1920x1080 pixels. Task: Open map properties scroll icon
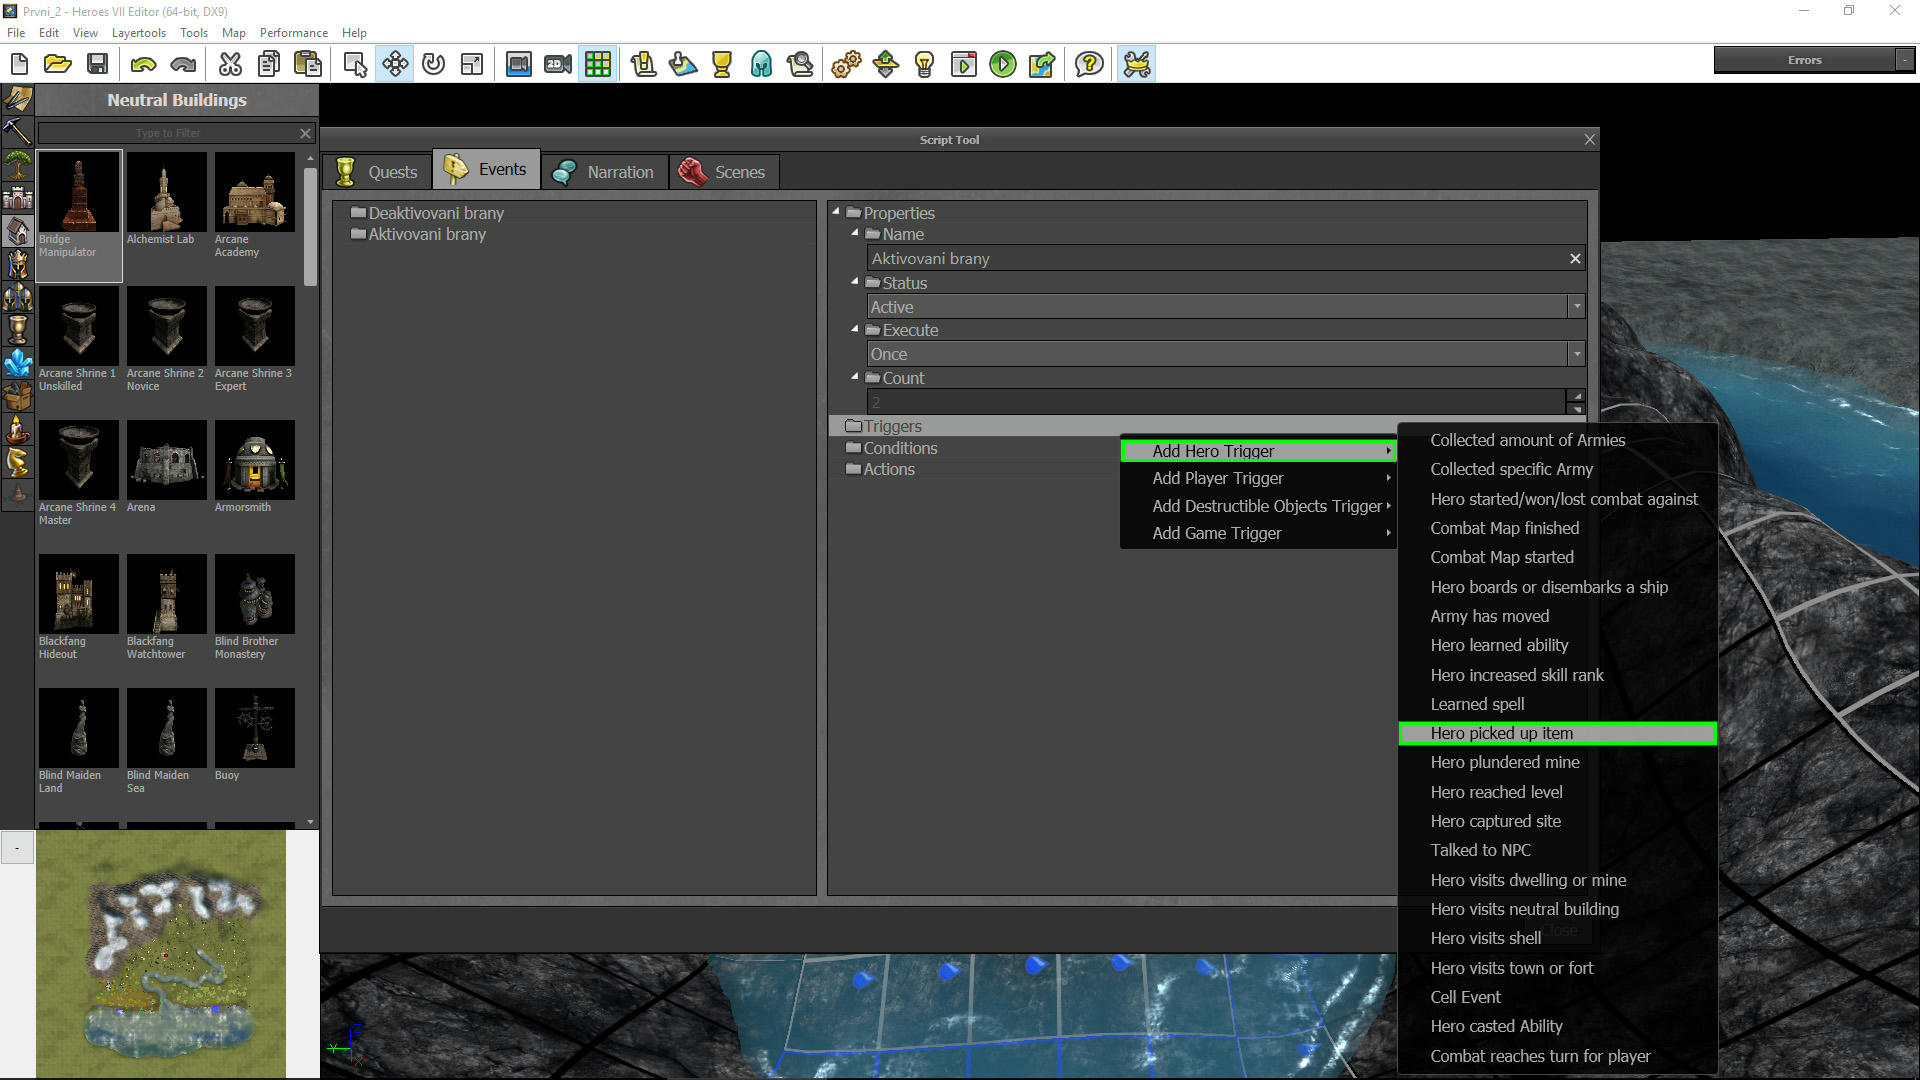coord(644,65)
